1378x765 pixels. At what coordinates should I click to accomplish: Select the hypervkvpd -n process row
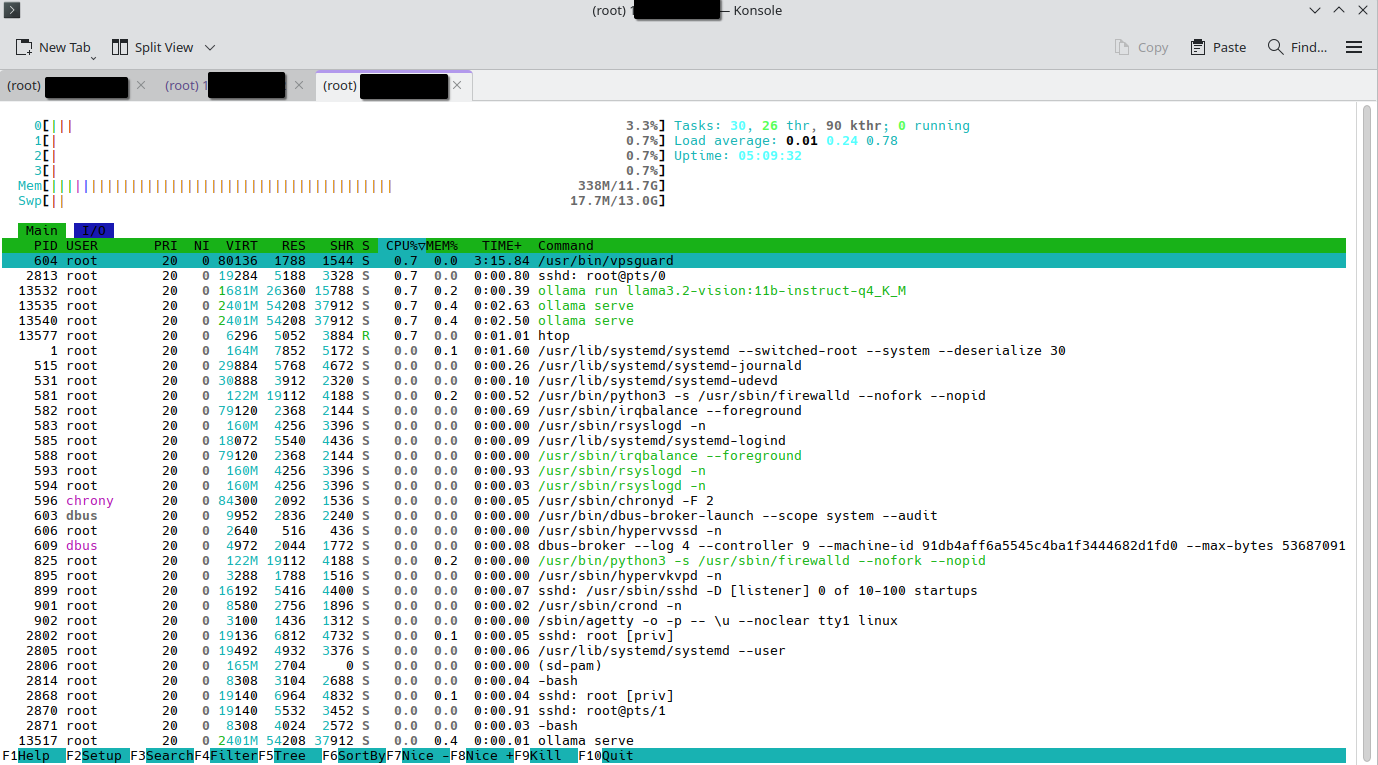pyautogui.click(x=674, y=576)
